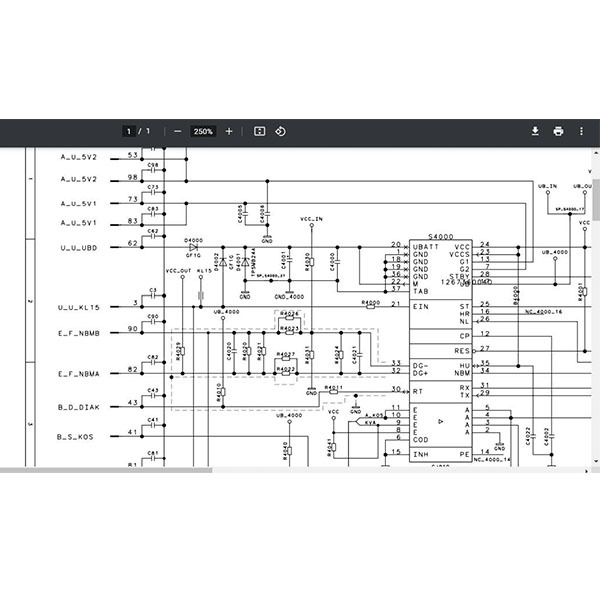600x600 pixels.
Task: Click the 250% zoom level field
Action: click(x=203, y=132)
